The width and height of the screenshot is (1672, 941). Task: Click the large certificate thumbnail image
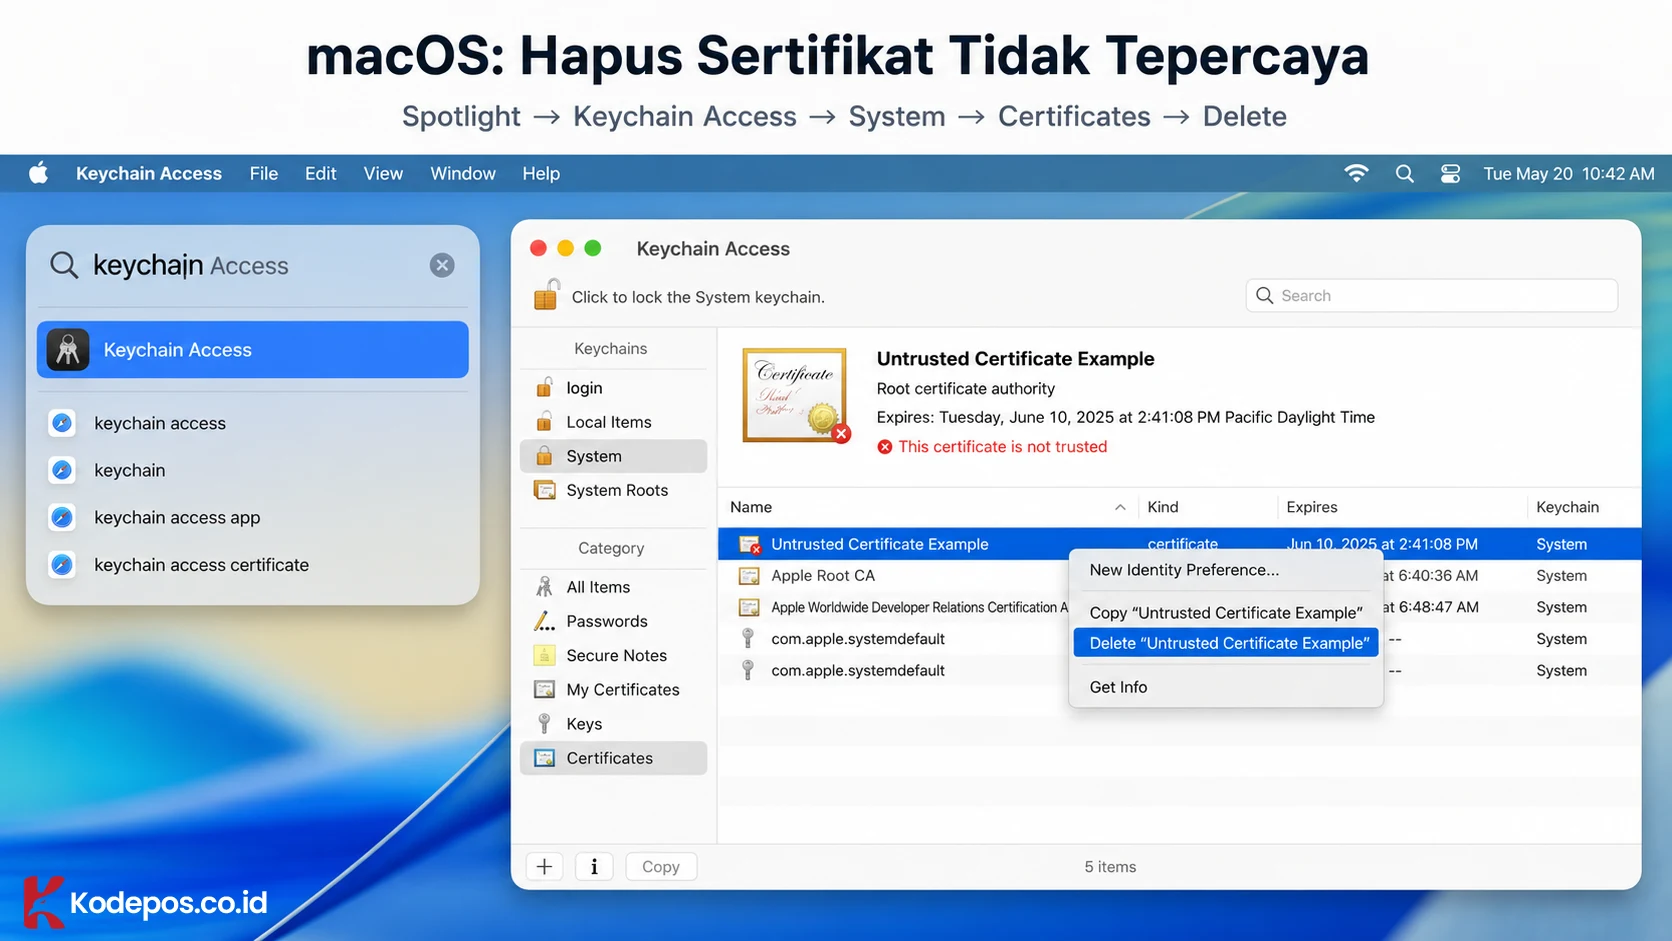tap(795, 395)
